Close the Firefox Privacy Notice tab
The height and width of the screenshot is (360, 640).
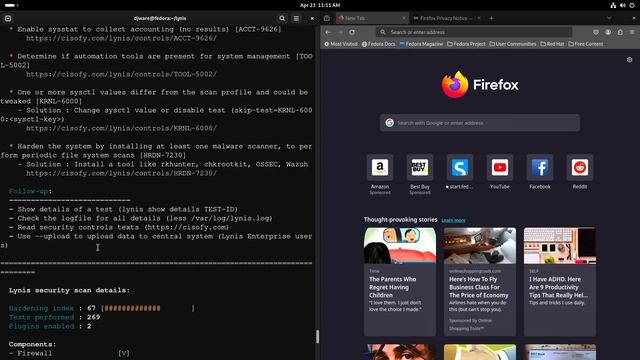pos(479,18)
